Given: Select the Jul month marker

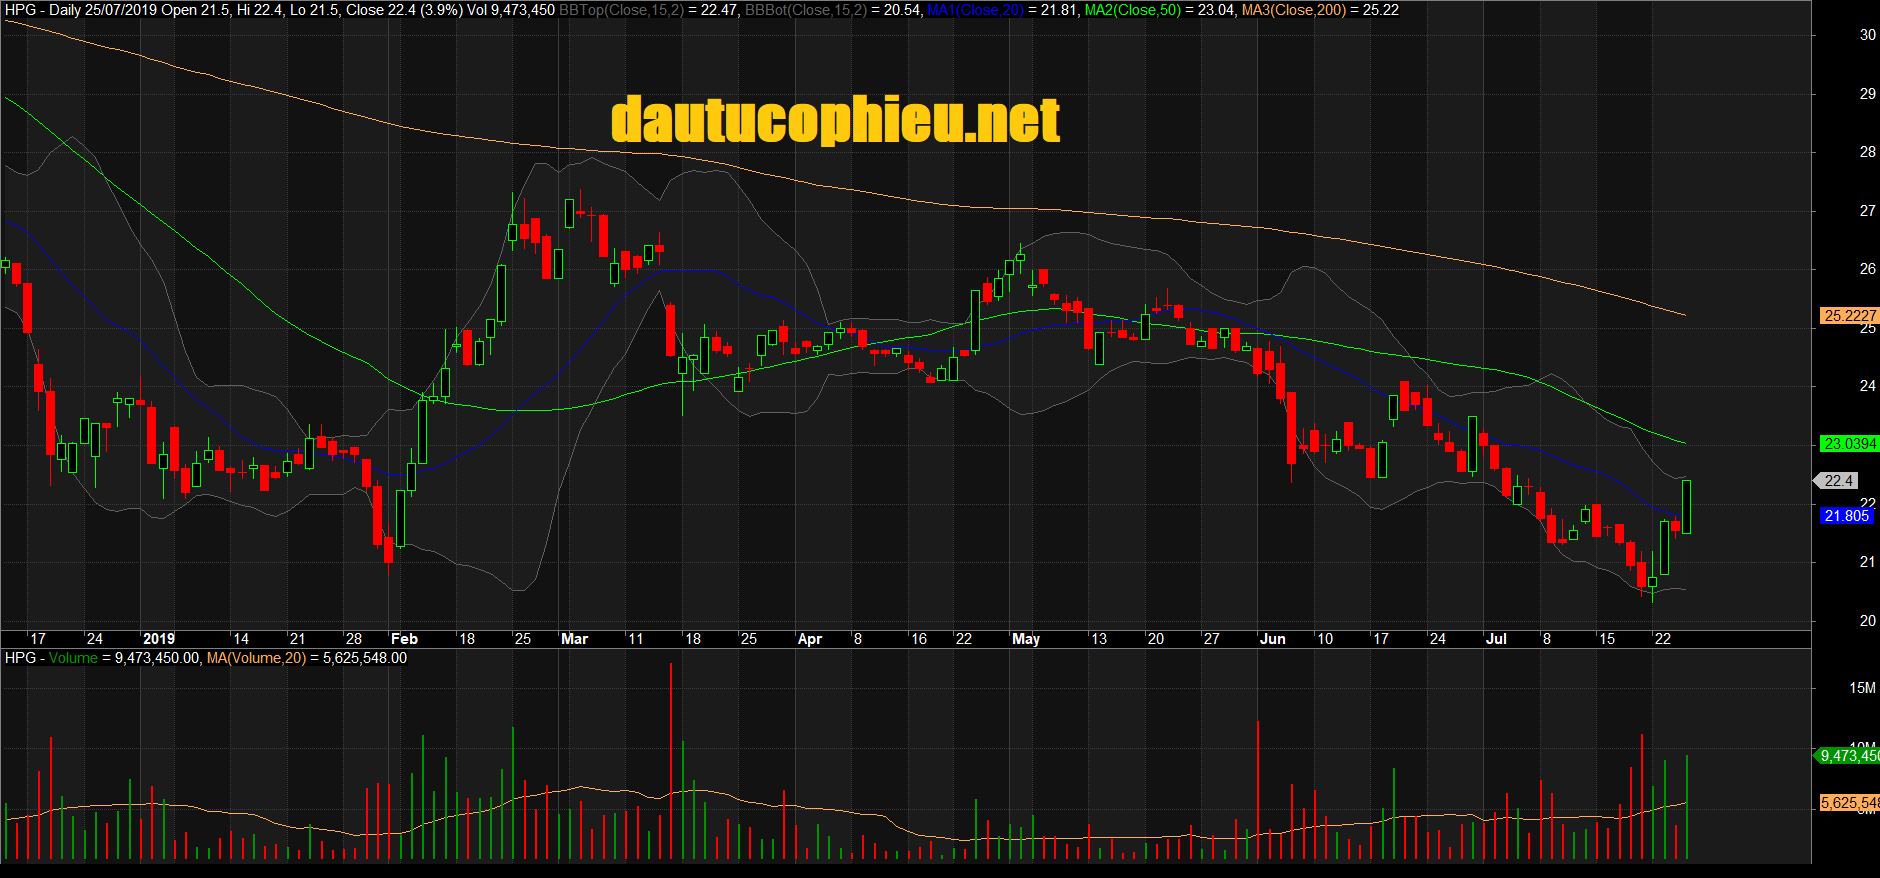Looking at the screenshot, I should (x=1496, y=639).
